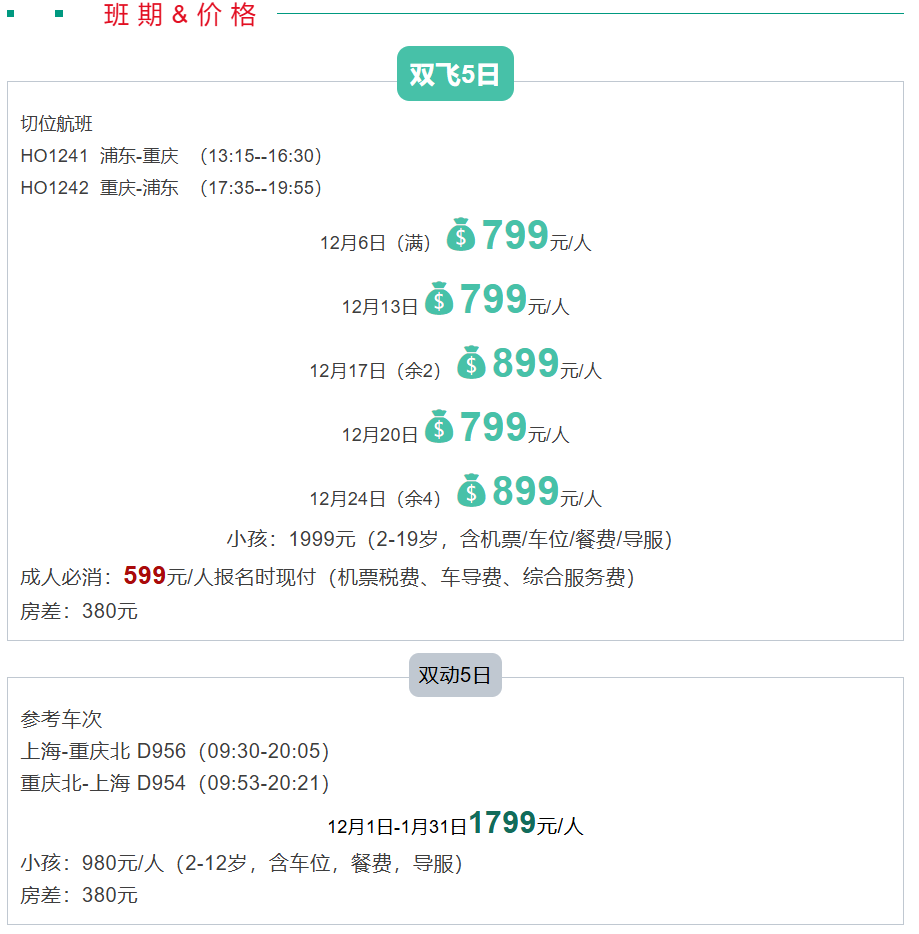Select the 12月20日 departure date
The width and height of the screenshot is (919, 934).
tap(380, 435)
